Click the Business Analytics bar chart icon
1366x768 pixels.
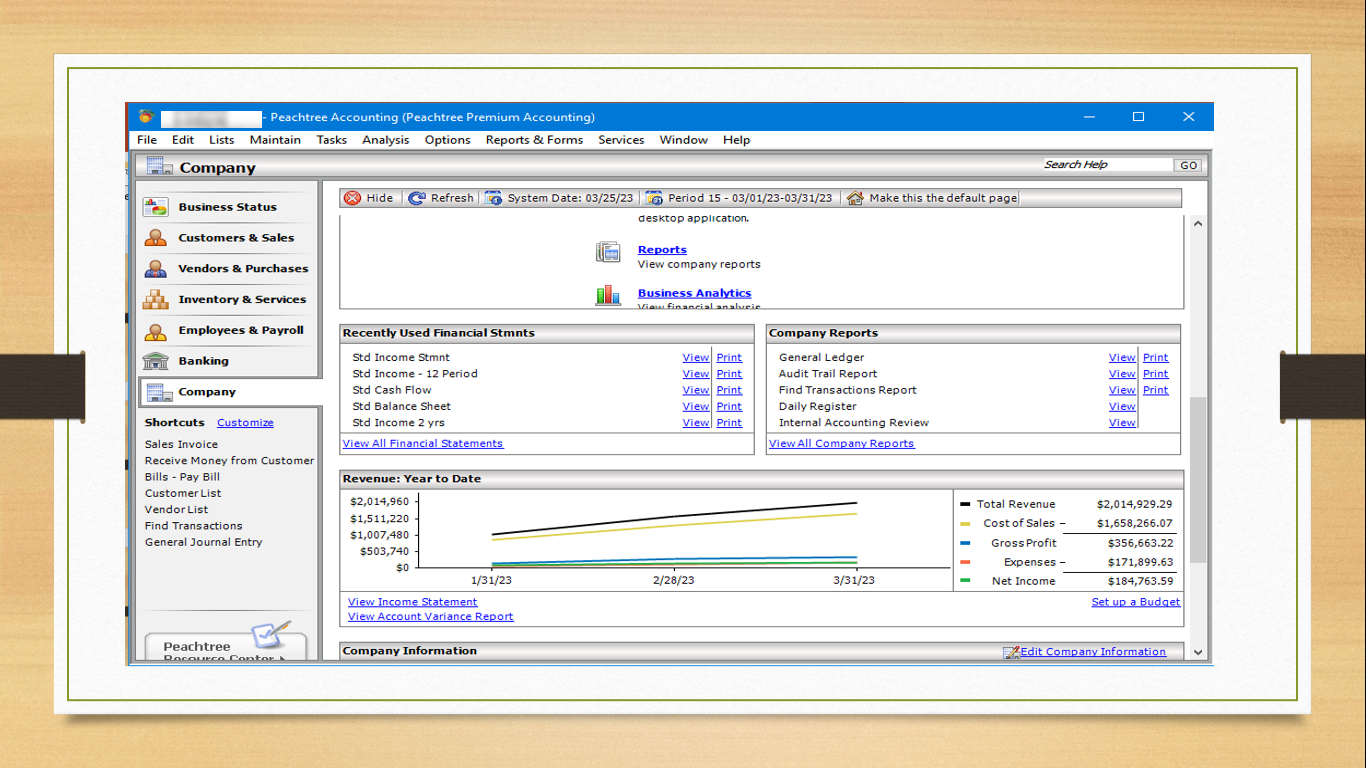pos(608,295)
